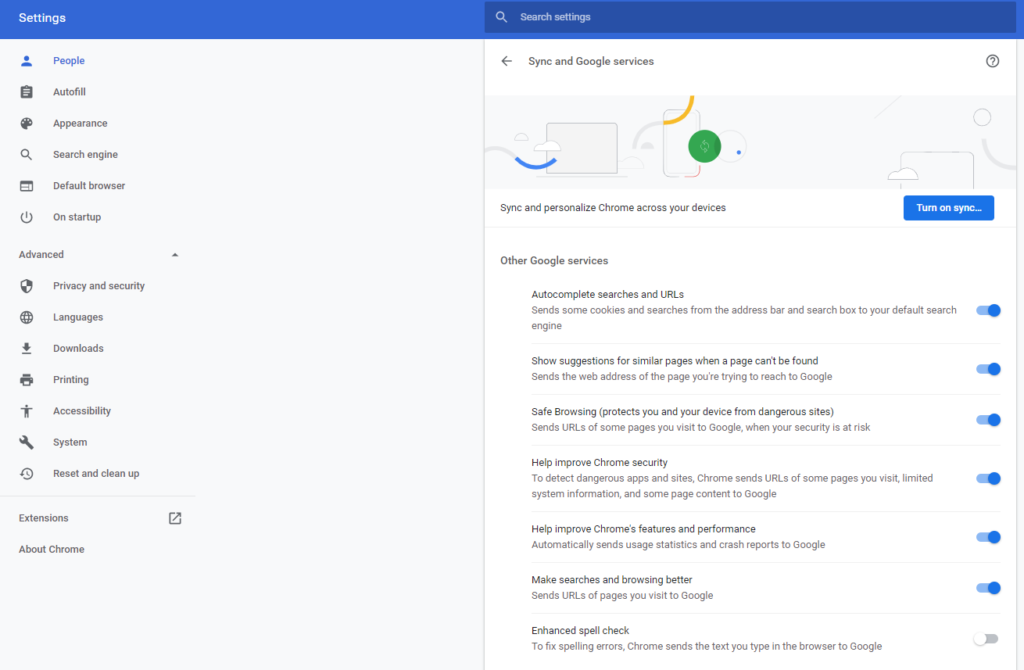Open Reset and clean up section

pyautogui.click(x=98, y=474)
